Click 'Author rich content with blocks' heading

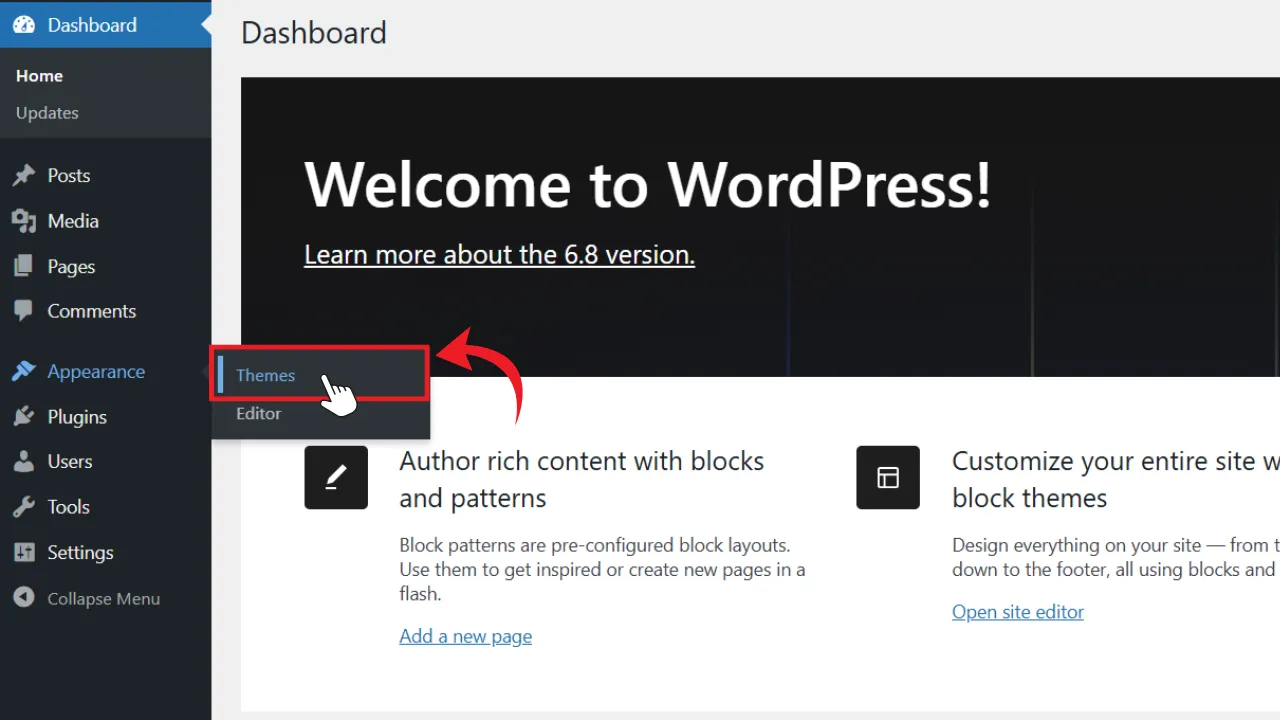[x=582, y=479]
